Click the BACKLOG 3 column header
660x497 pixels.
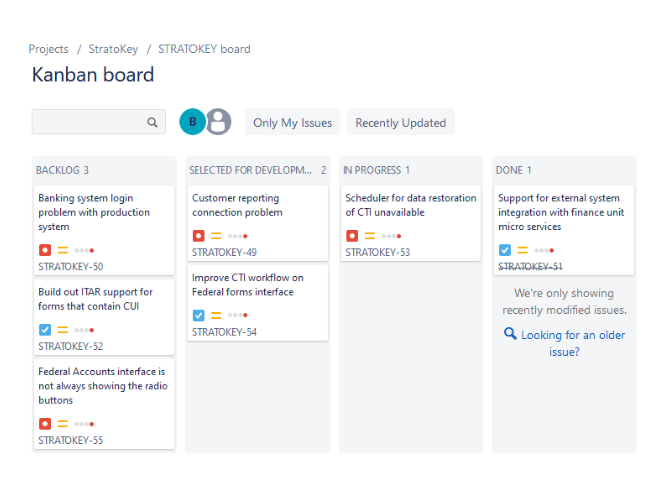coord(62,170)
